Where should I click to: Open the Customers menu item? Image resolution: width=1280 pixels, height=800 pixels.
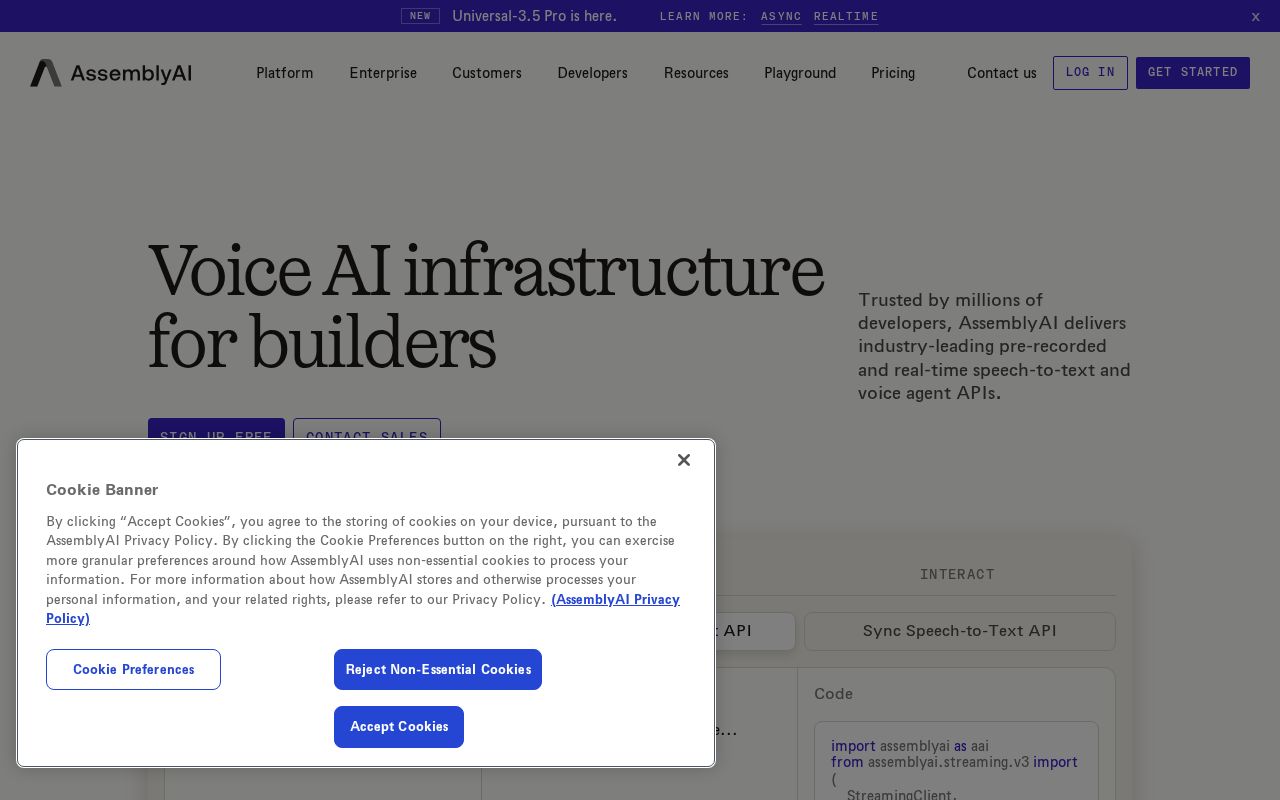(x=487, y=73)
